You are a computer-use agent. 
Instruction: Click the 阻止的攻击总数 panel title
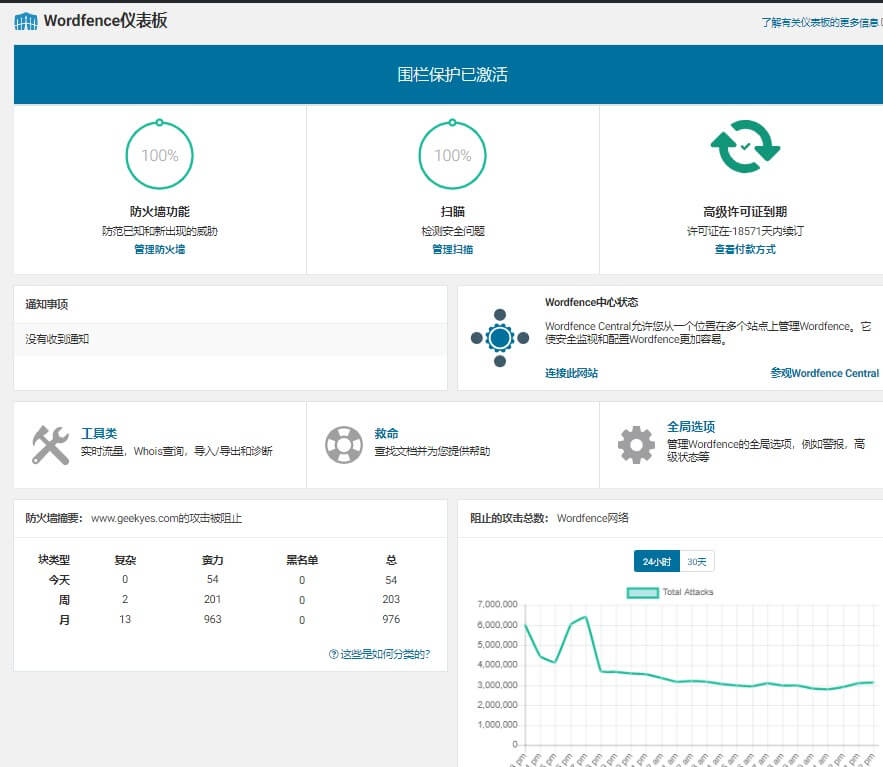[x=509, y=518]
